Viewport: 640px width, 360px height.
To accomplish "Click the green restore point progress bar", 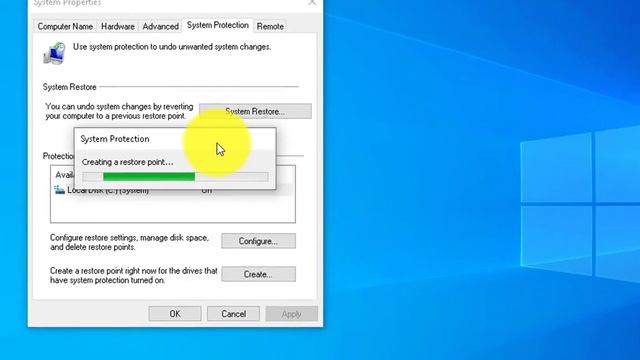I will (x=175, y=176).
